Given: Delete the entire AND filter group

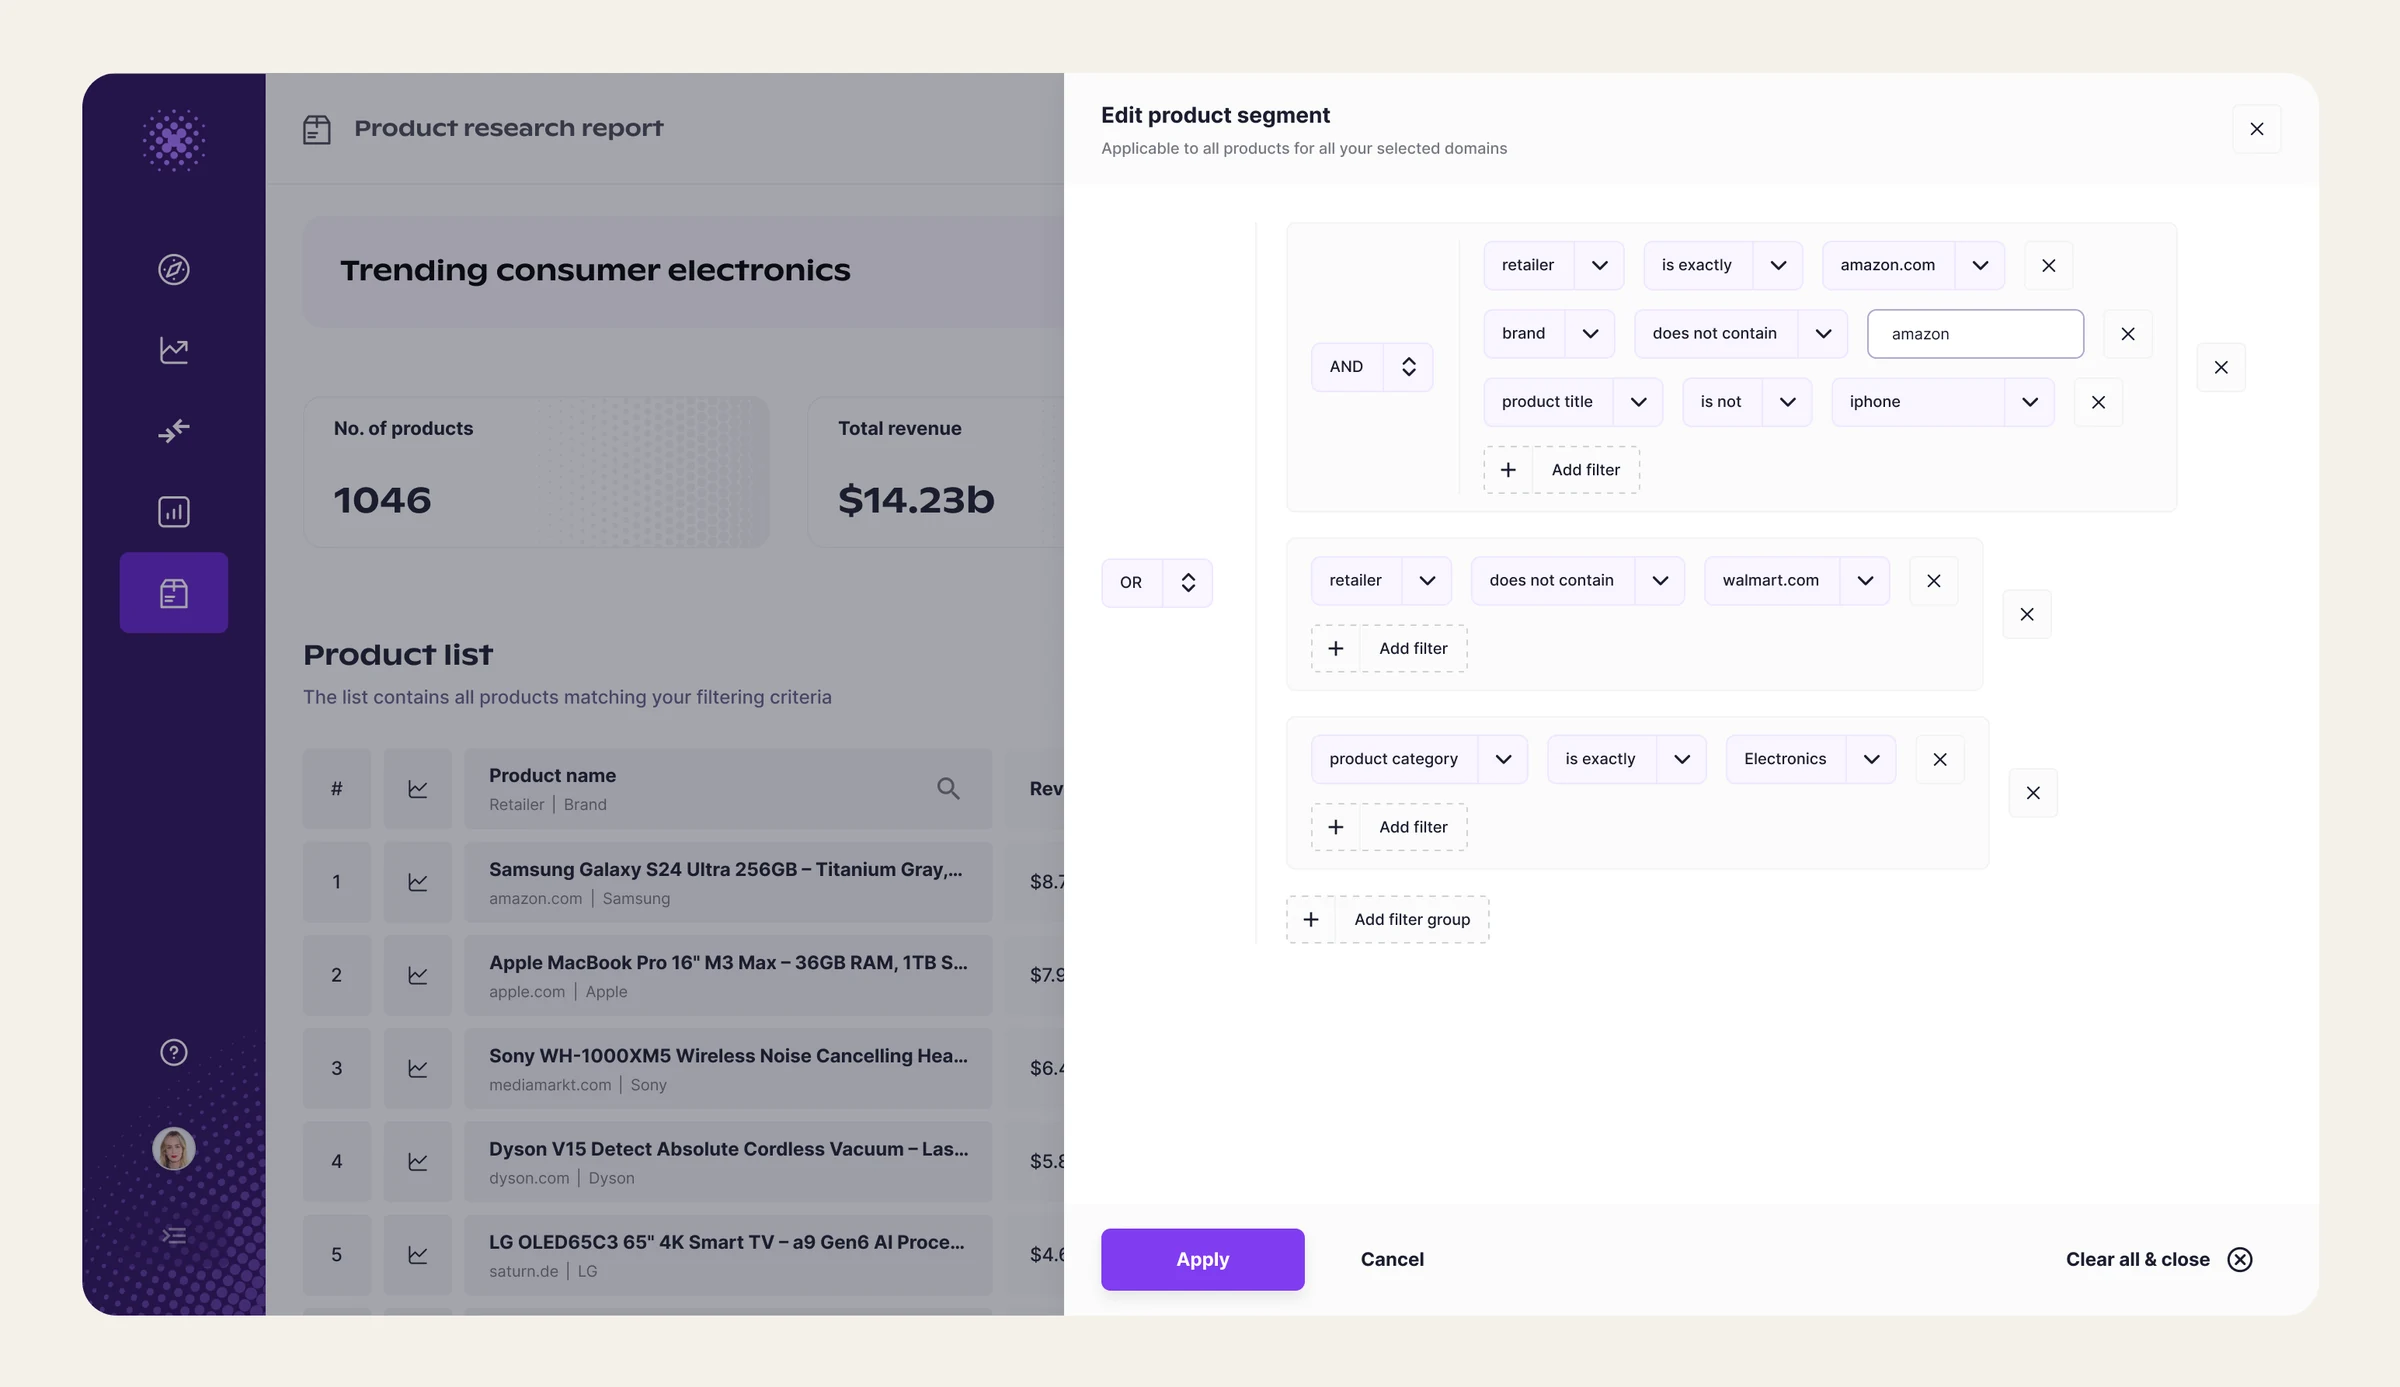Looking at the screenshot, I should click(x=2221, y=367).
